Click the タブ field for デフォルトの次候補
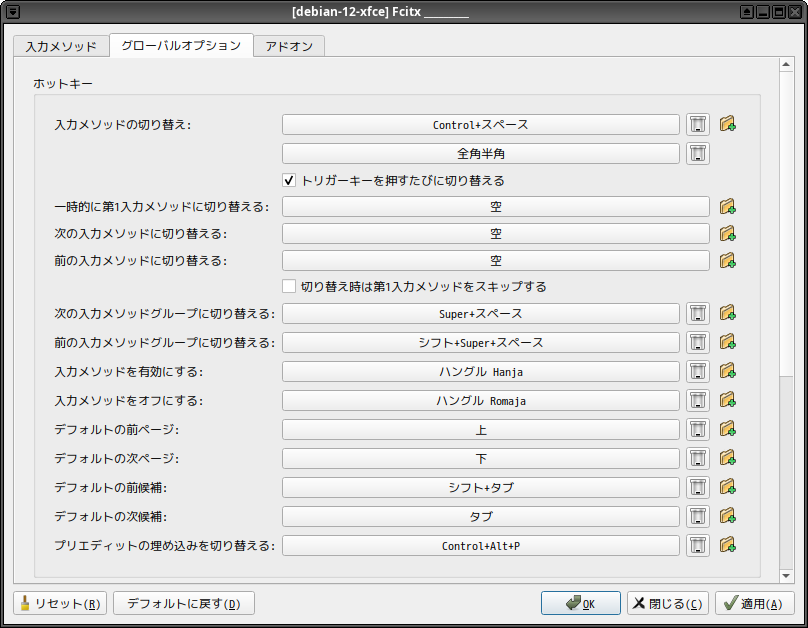The image size is (808, 628). tap(481, 516)
